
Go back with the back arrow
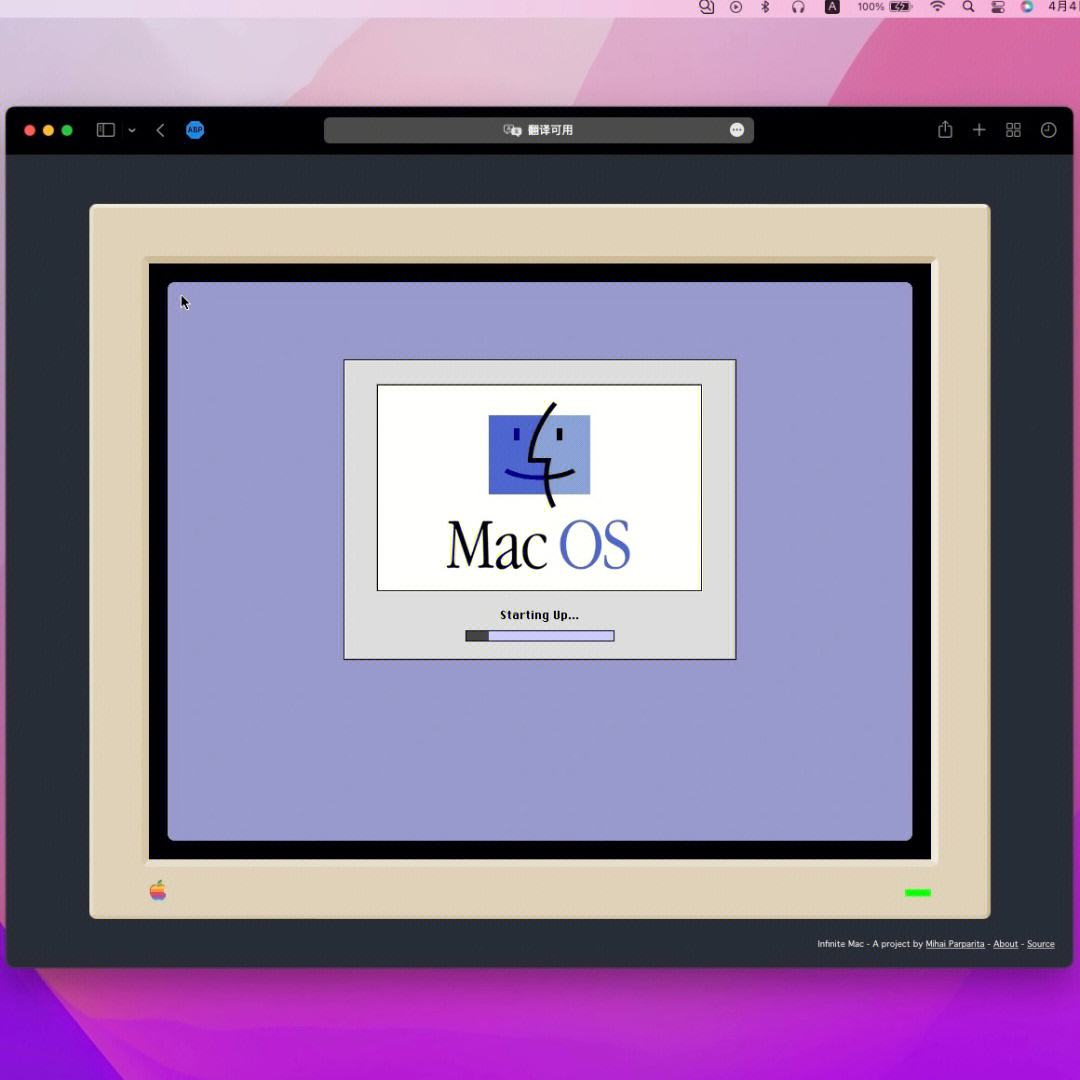coord(160,130)
